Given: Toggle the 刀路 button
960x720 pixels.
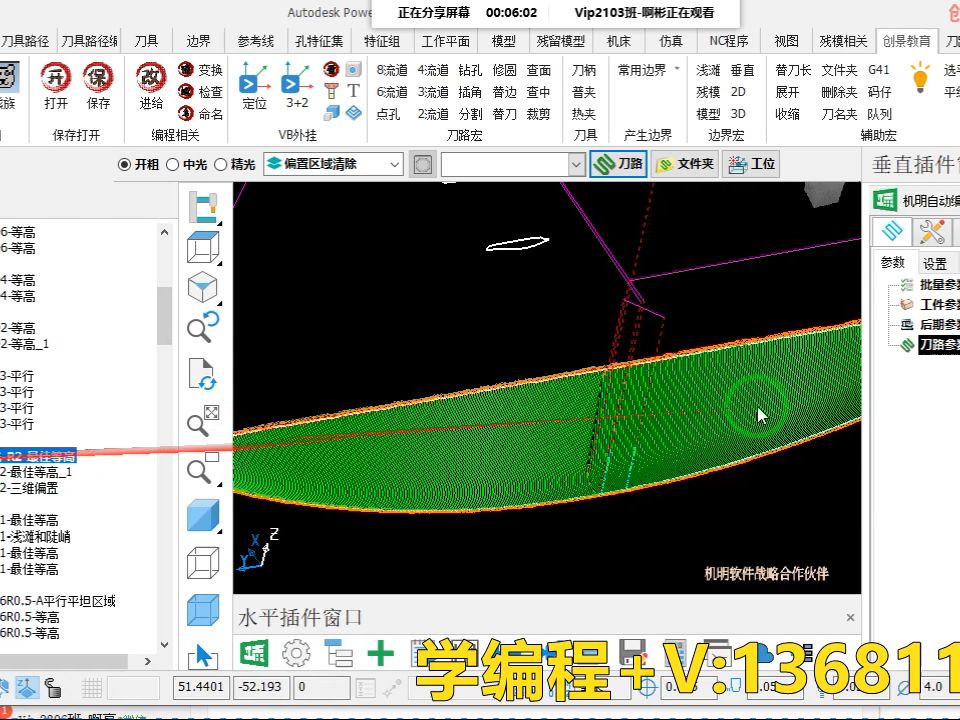Looking at the screenshot, I should click(618, 164).
